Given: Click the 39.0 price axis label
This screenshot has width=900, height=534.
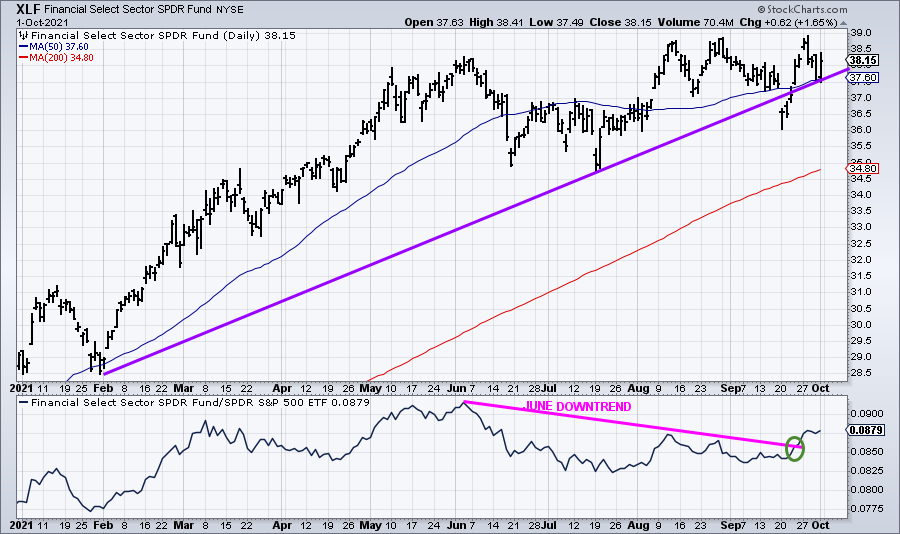Looking at the screenshot, I should tap(862, 33).
